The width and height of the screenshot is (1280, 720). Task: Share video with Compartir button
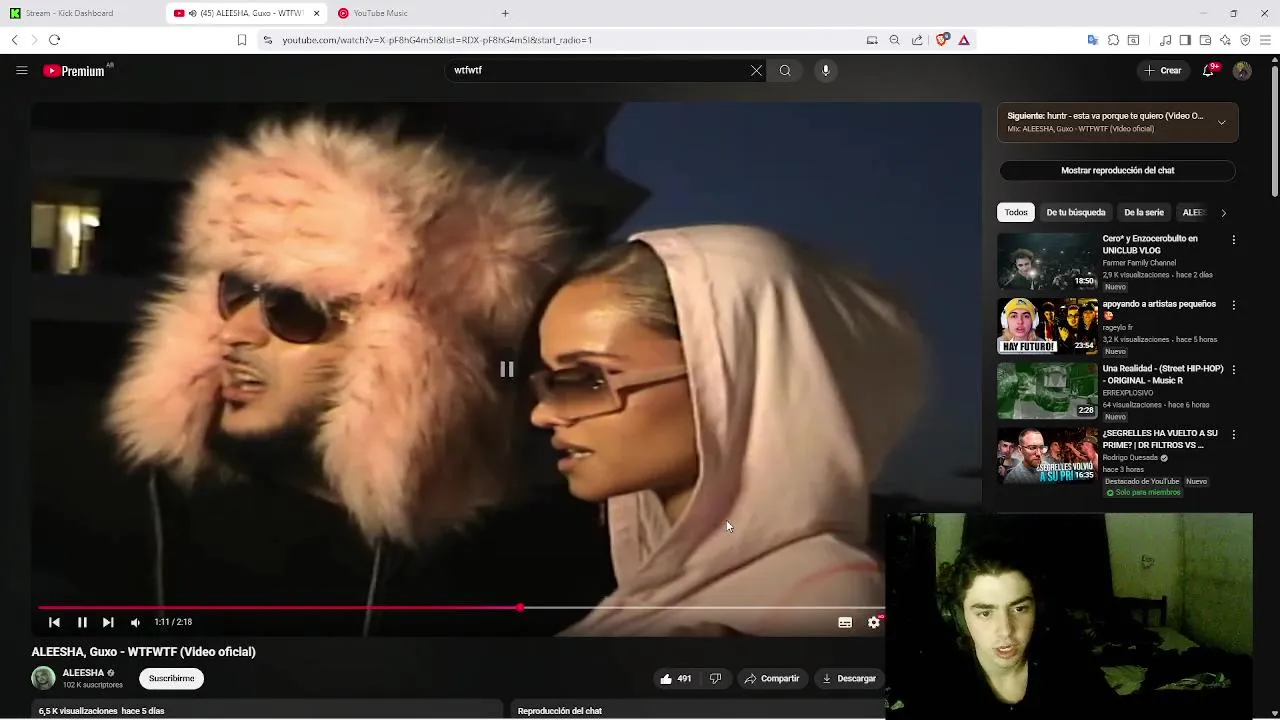click(771, 678)
